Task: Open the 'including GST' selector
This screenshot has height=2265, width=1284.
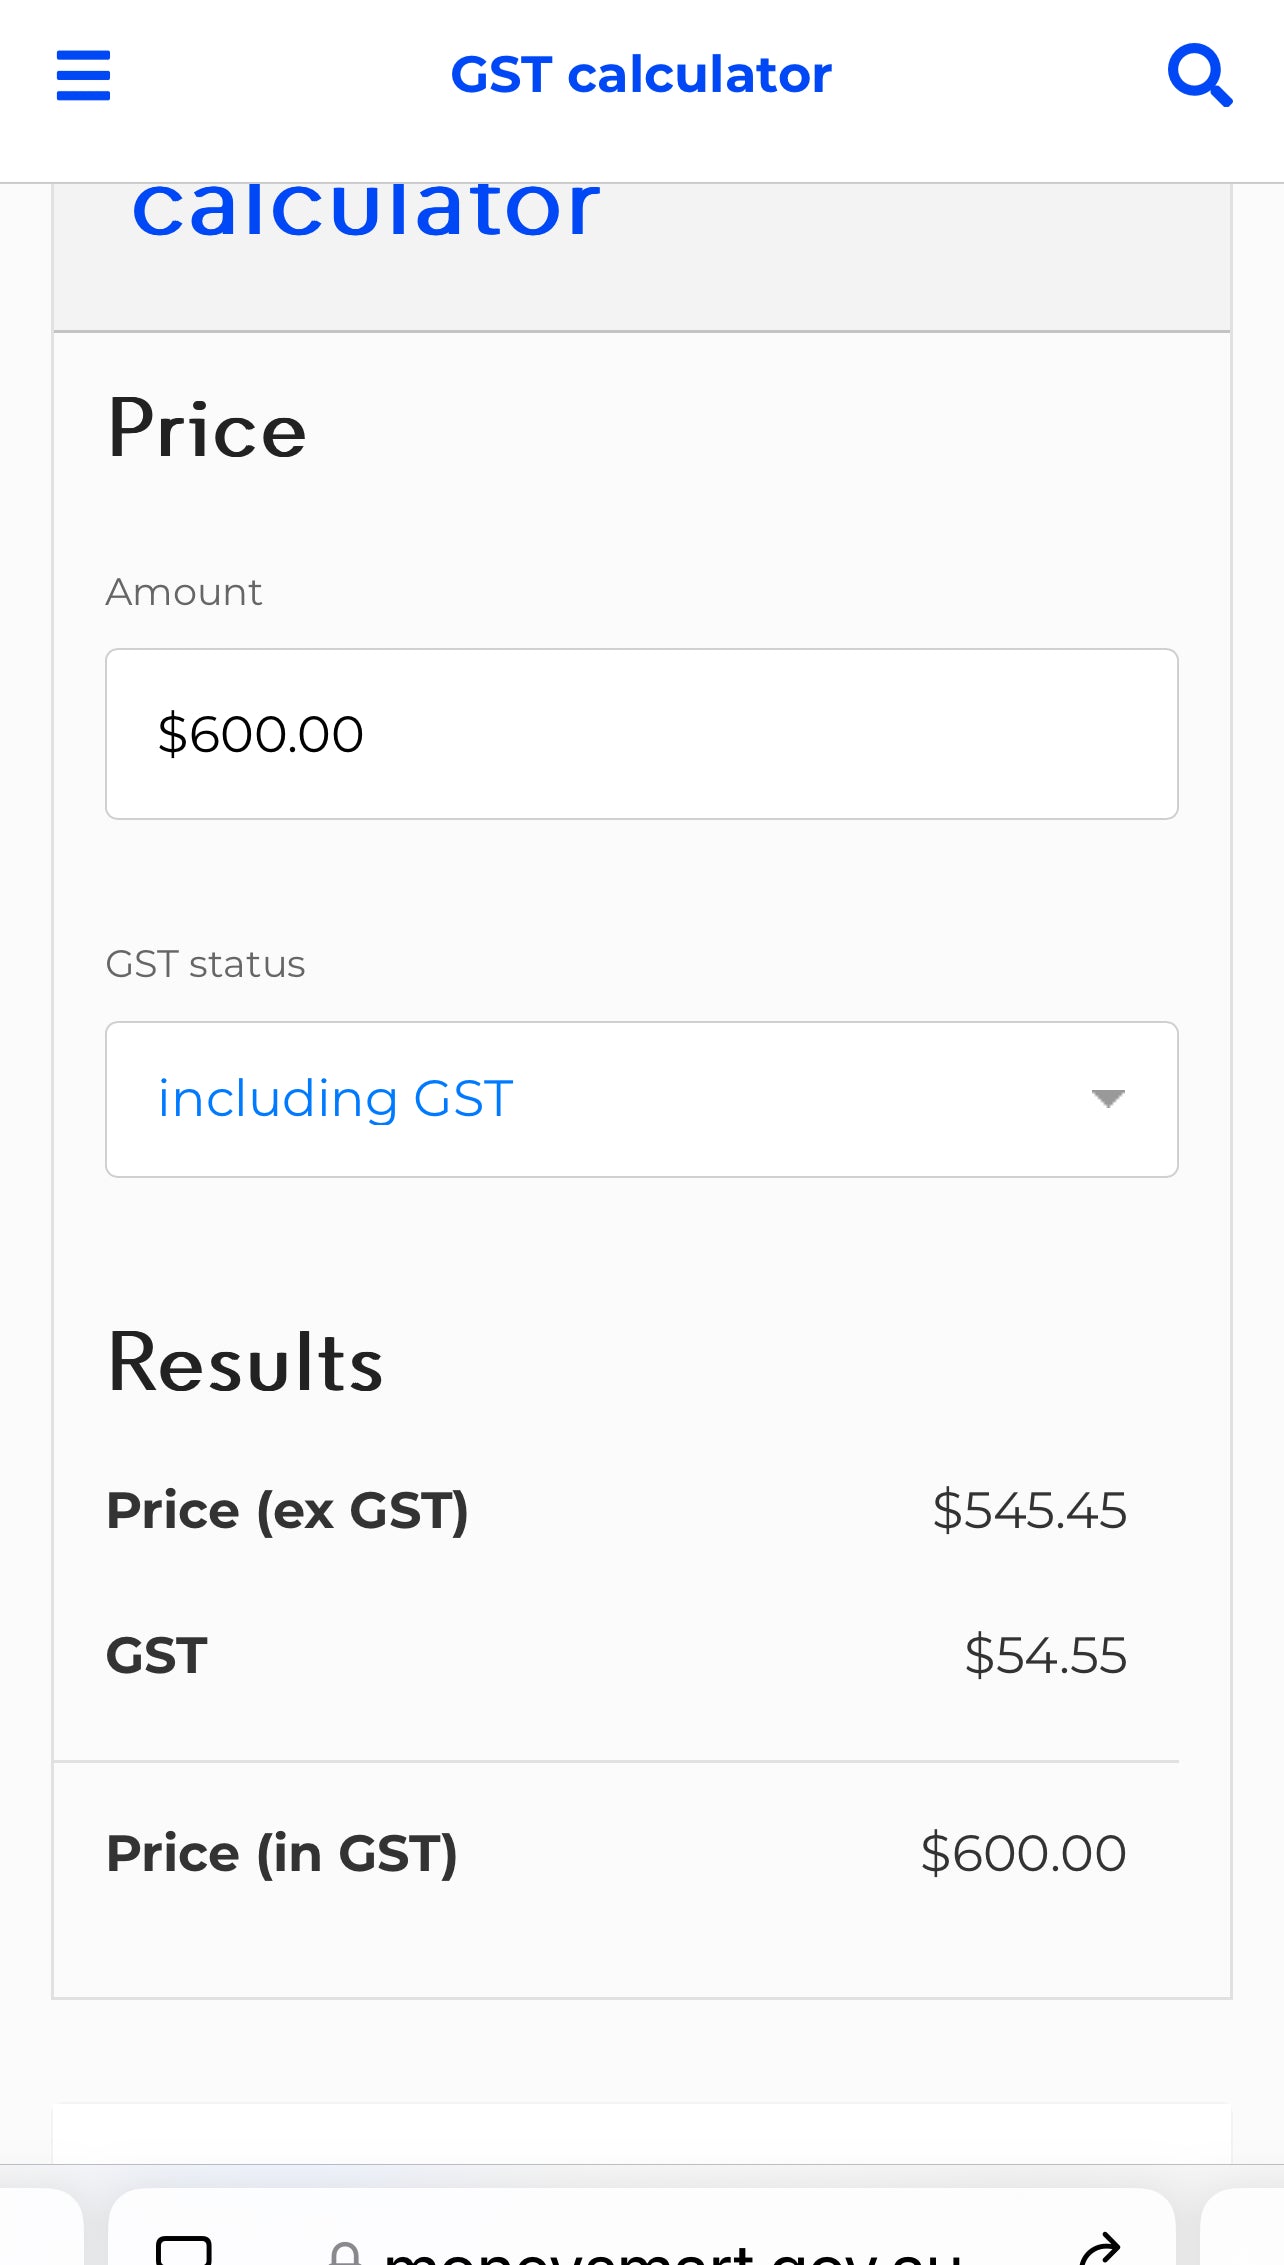Action: pyautogui.click(x=642, y=1099)
